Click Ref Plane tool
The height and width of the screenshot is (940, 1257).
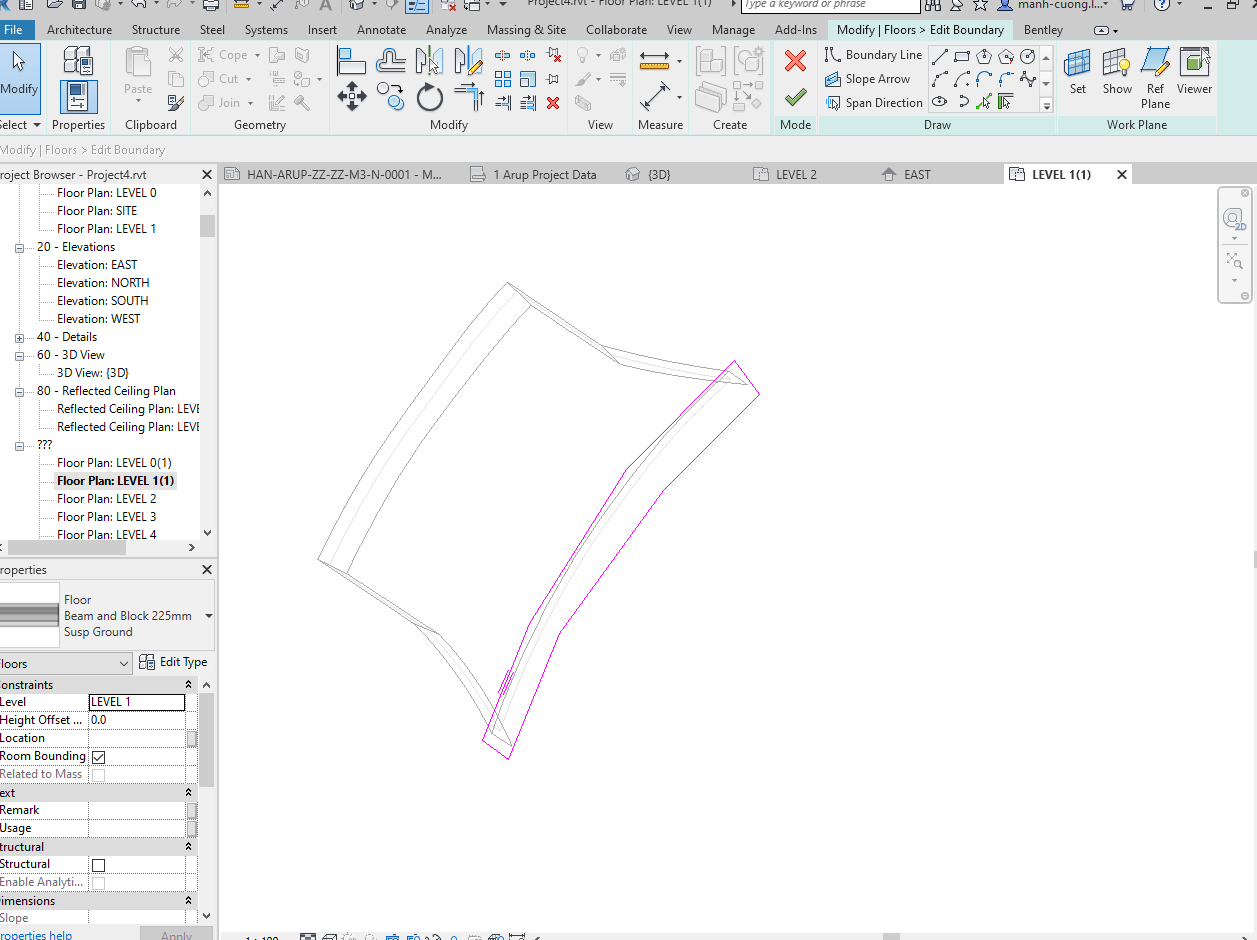pyautogui.click(x=1155, y=79)
